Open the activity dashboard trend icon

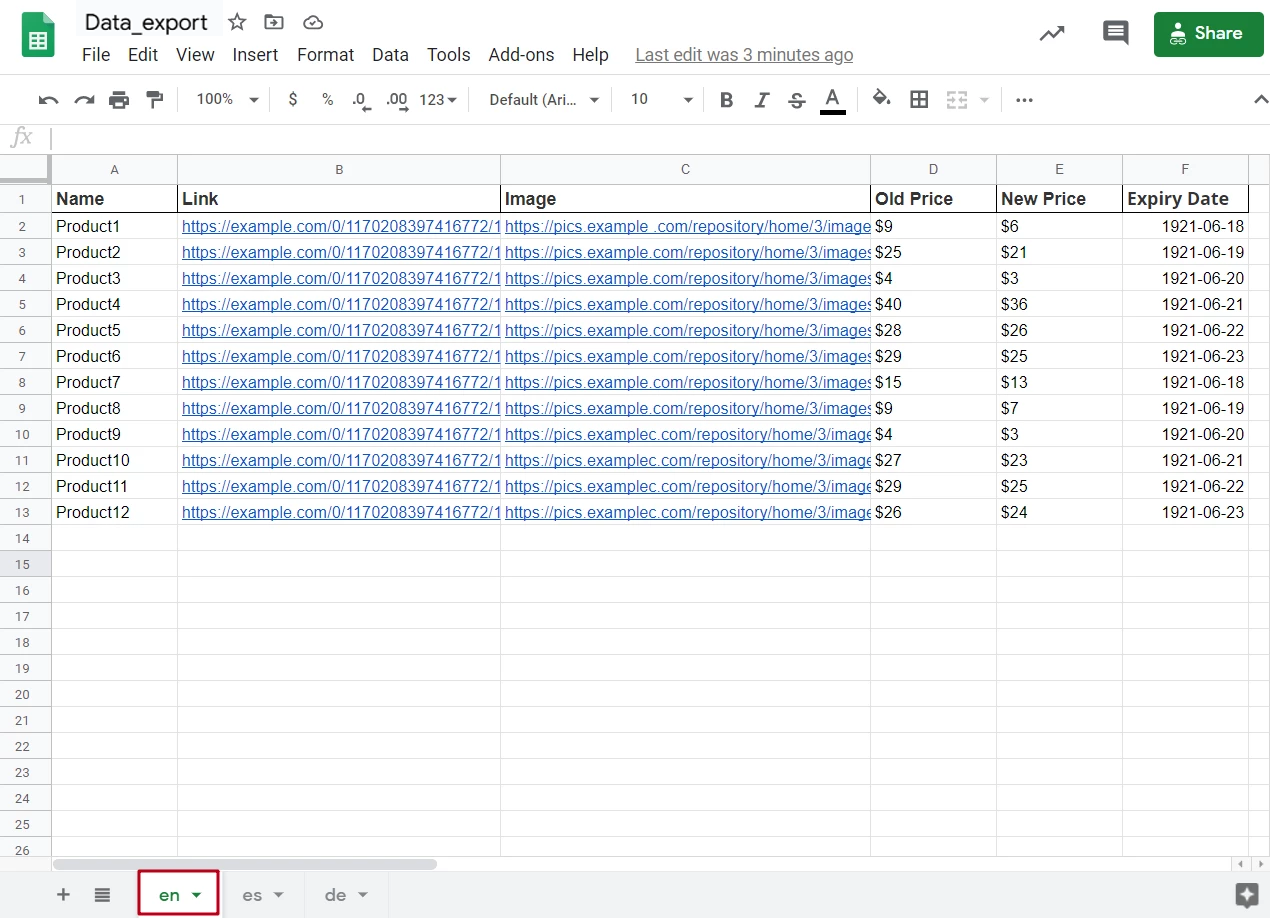(x=1052, y=33)
